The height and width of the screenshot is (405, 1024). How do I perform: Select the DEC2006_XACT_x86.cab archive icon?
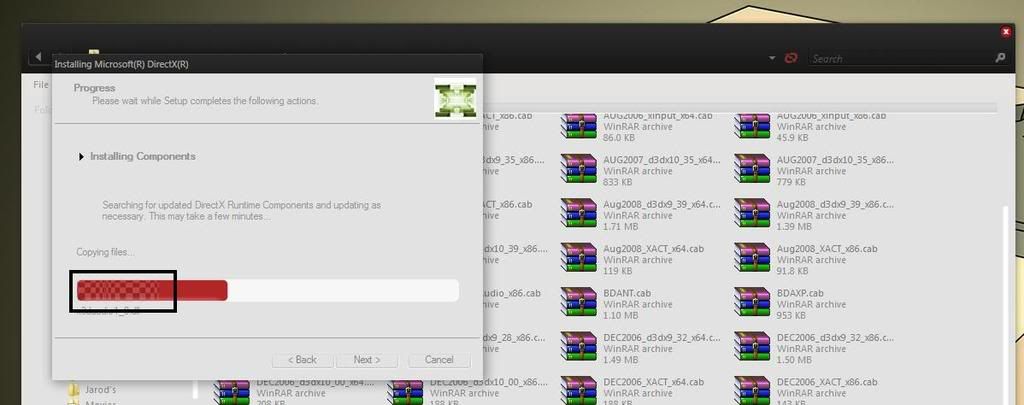(x=752, y=390)
